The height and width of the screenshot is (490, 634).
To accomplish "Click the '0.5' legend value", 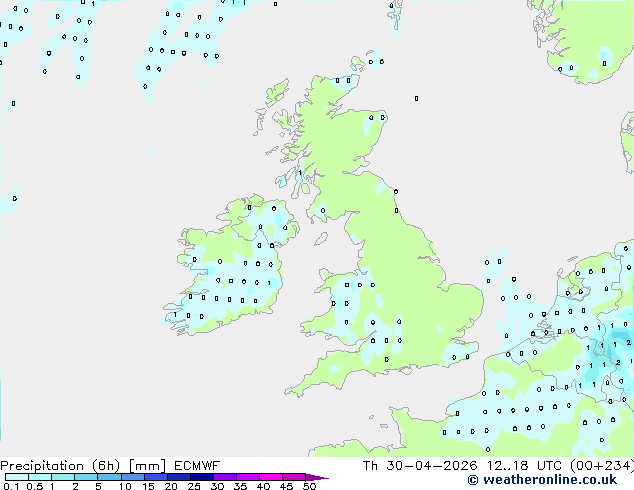I will [35, 486].
